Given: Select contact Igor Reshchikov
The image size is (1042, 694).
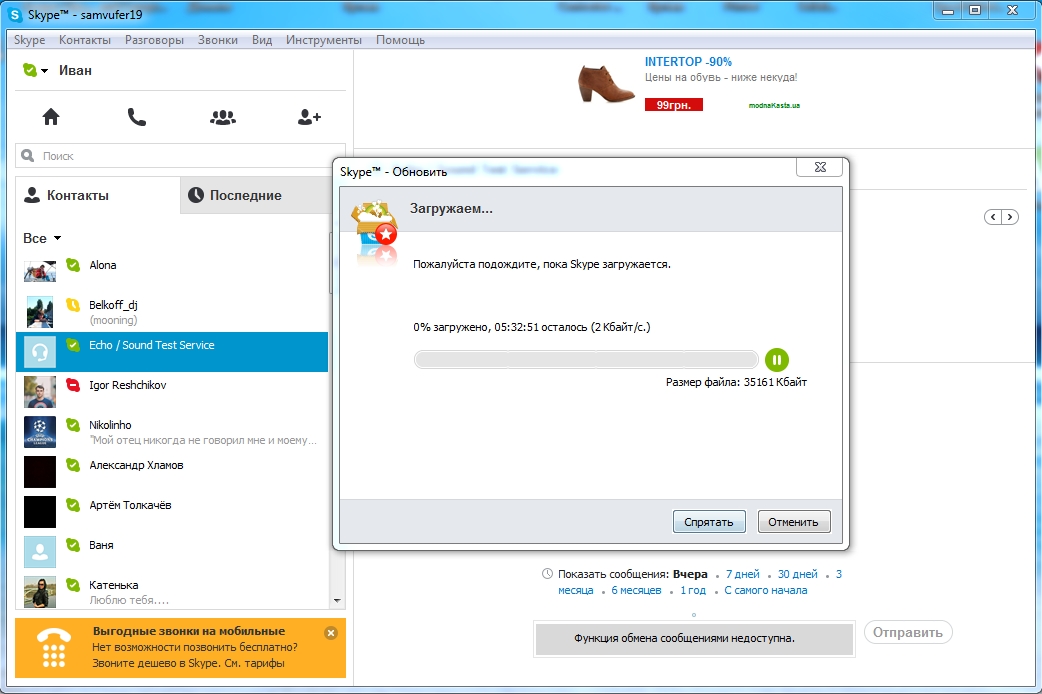Looking at the screenshot, I should point(172,392).
